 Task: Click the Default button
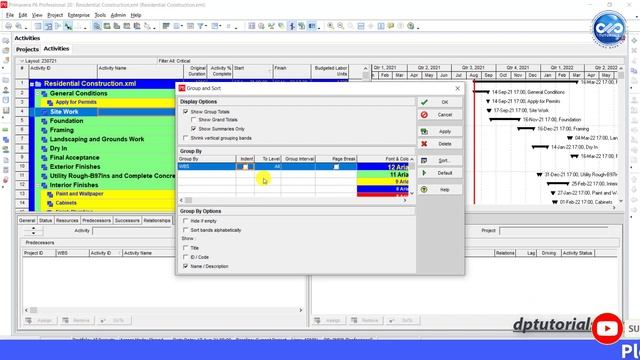coord(440,173)
